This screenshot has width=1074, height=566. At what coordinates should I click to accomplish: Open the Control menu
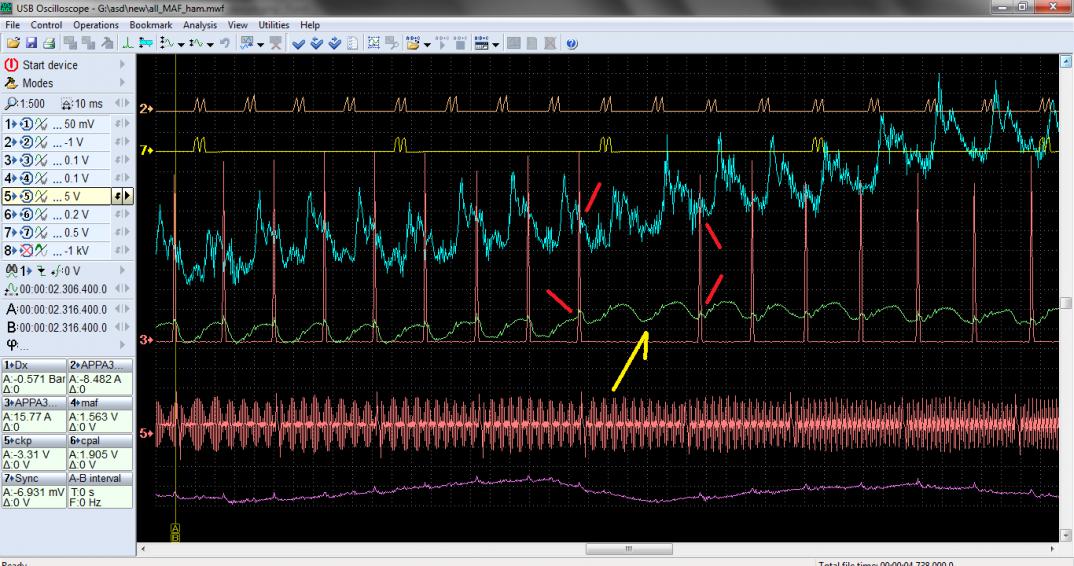click(47, 25)
